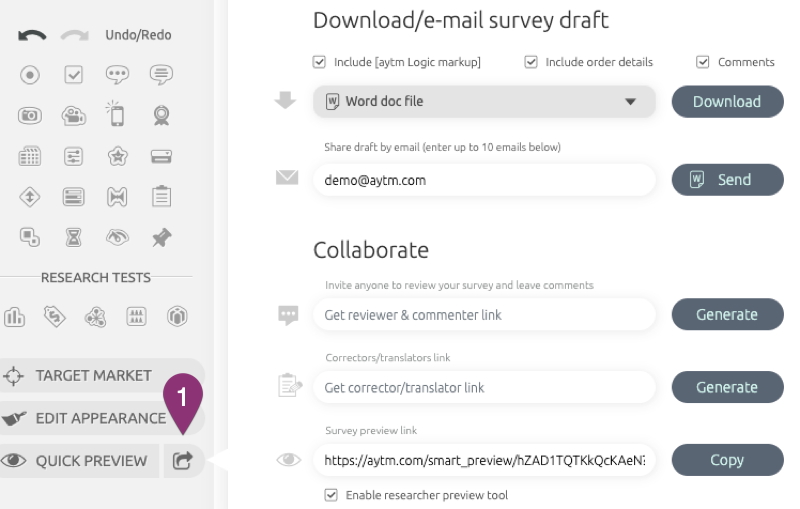
Task: Open the share survey icon beside Quick Preview
Action: pos(183,461)
